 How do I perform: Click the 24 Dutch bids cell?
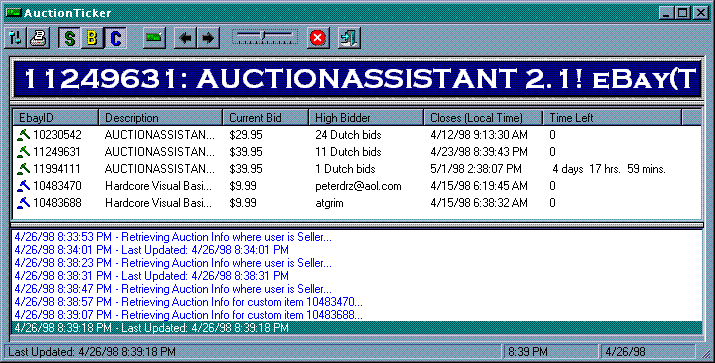tap(348, 135)
